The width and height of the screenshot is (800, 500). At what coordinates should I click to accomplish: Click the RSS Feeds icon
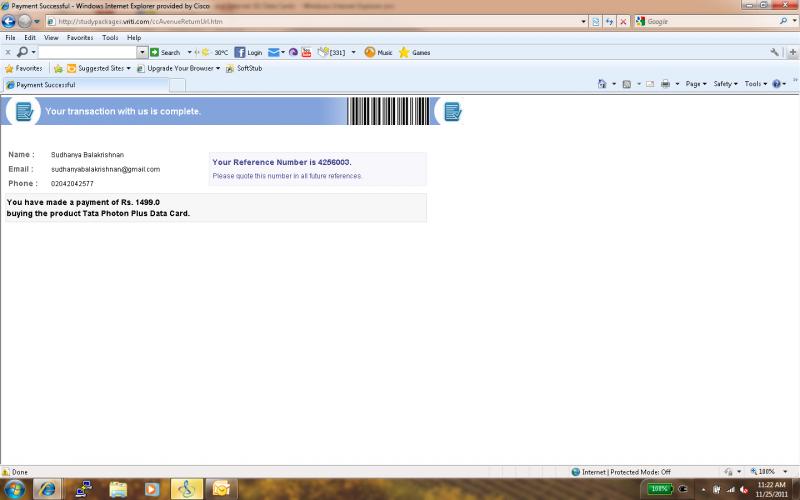tap(627, 84)
